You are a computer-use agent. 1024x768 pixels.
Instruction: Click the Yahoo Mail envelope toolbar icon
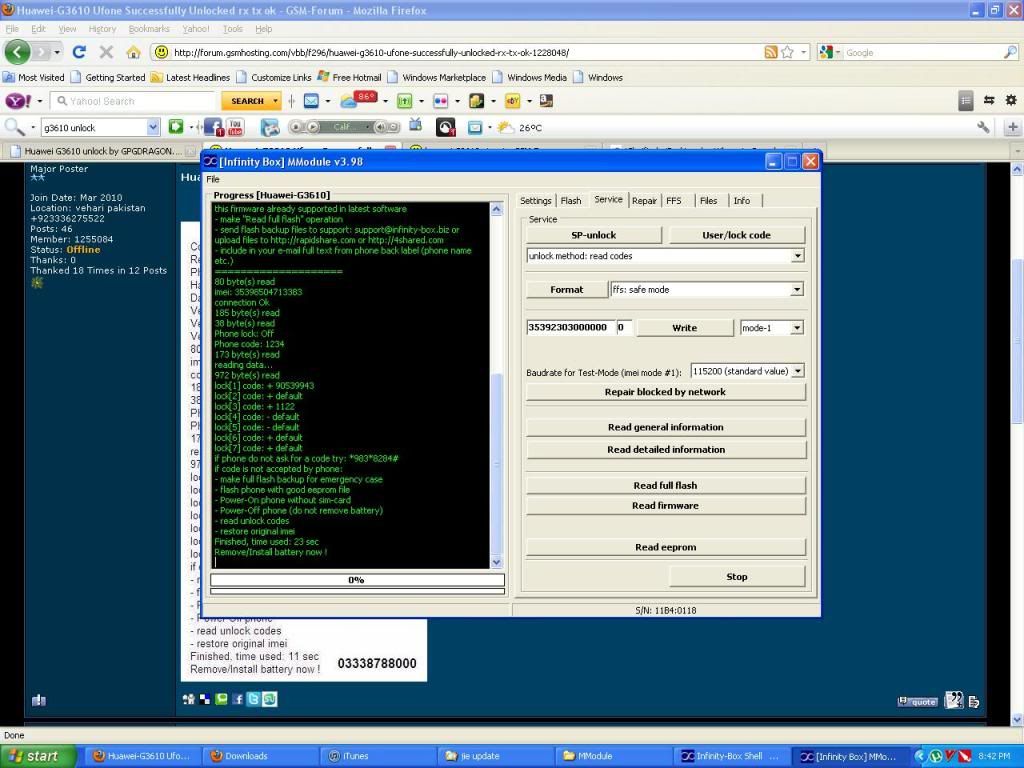(311, 101)
